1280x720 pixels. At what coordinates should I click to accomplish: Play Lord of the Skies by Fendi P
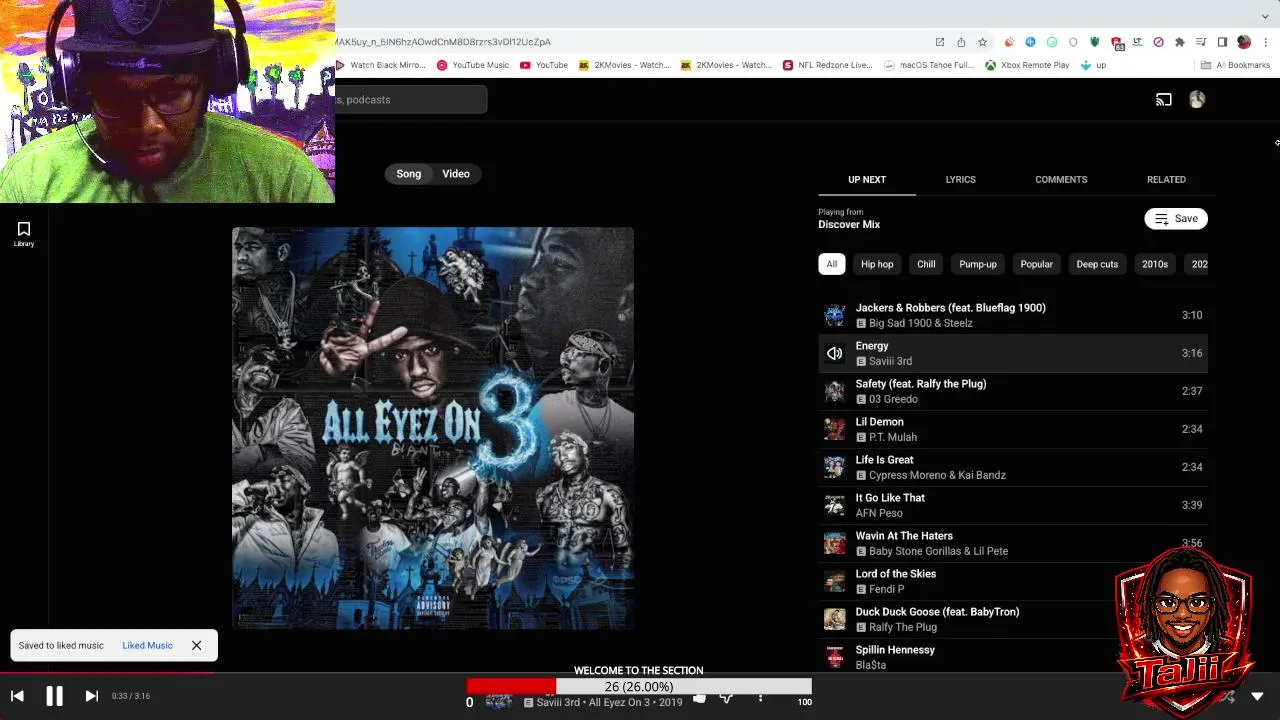(1013, 581)
